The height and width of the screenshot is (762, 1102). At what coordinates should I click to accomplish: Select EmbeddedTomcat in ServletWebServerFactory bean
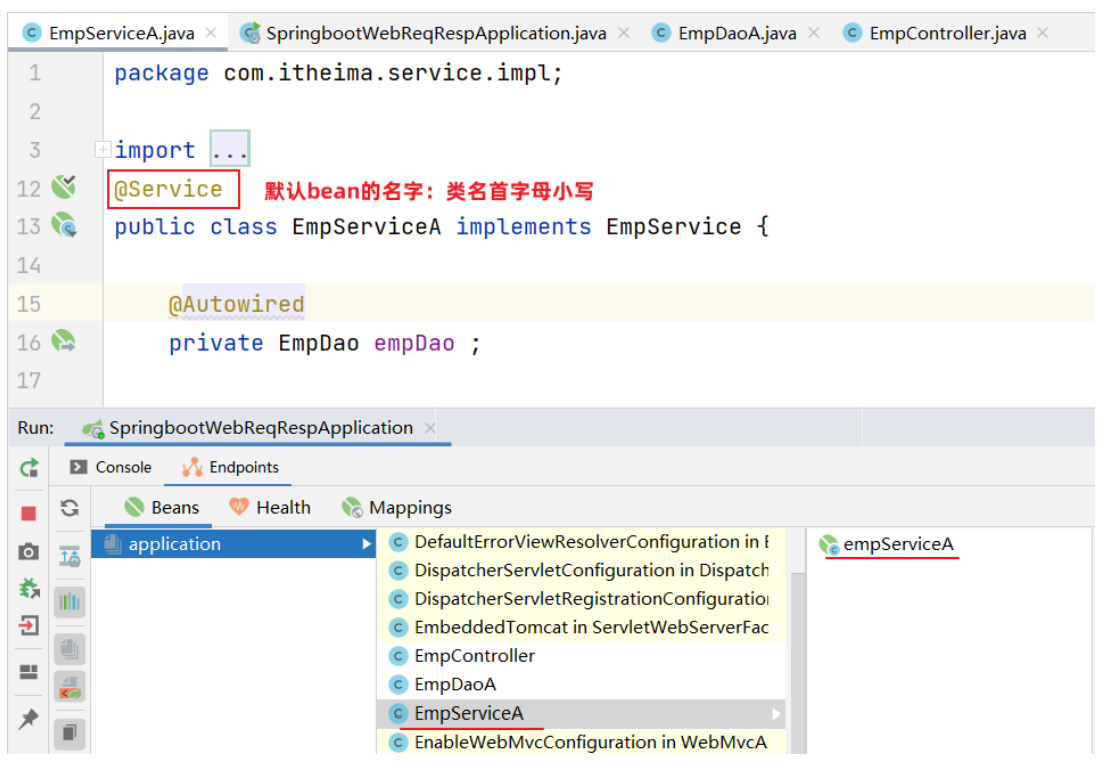581,627
